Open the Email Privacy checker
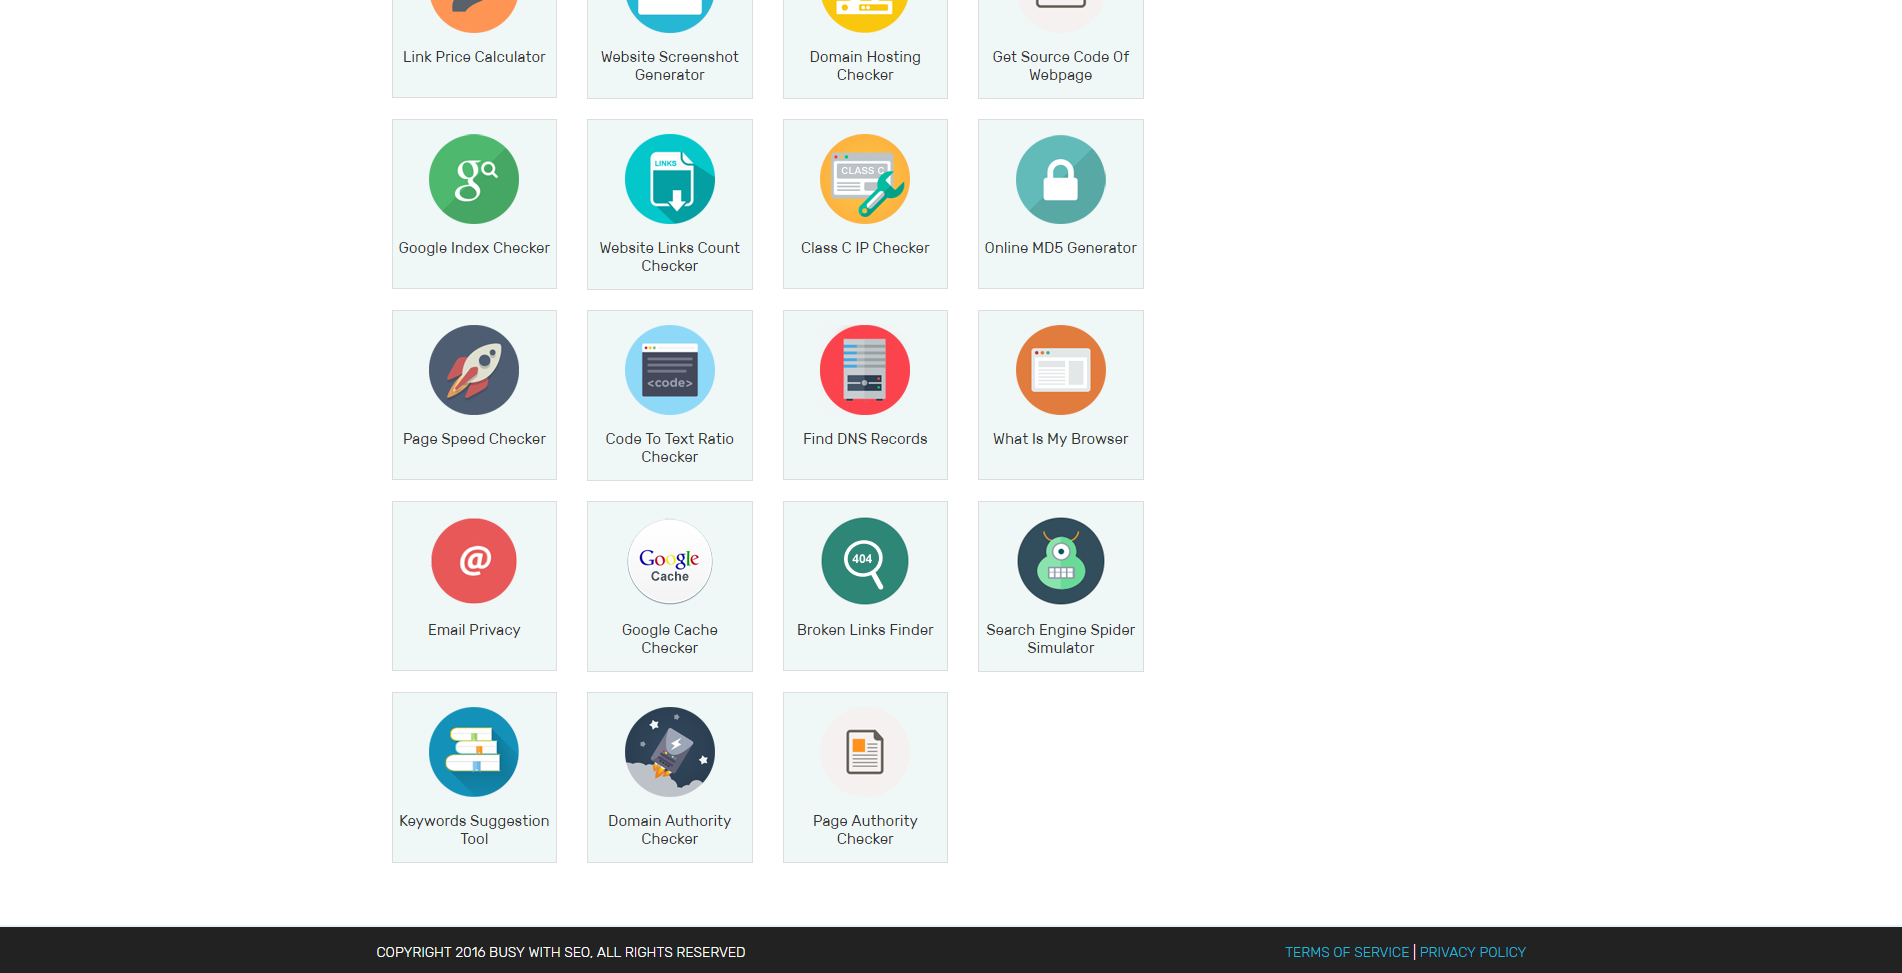 coord(474,585)
